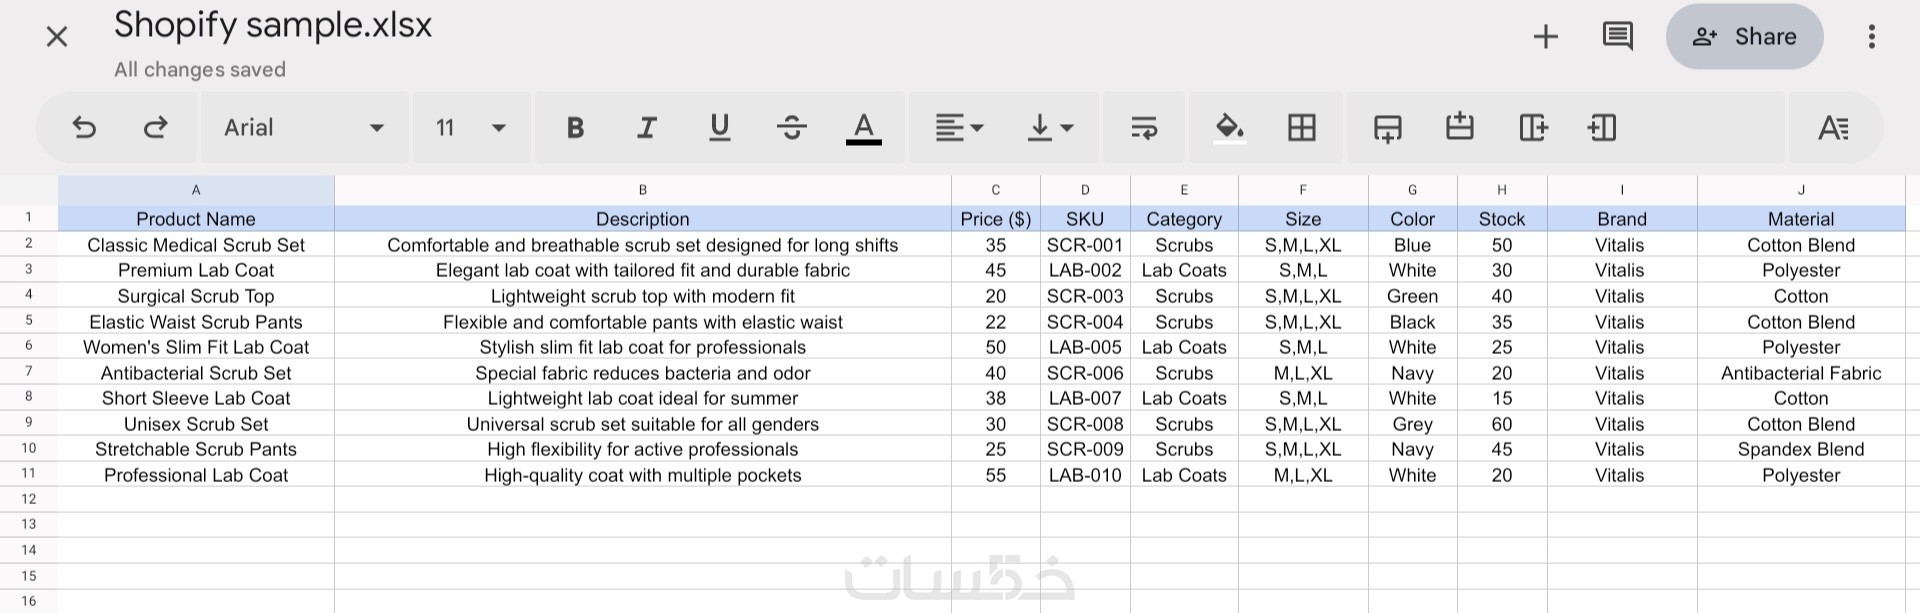Image resolution: width=1920 pixels, height=613 pixels.
Task: Click the redo arrow icon
Action: [x=155, y=127]
